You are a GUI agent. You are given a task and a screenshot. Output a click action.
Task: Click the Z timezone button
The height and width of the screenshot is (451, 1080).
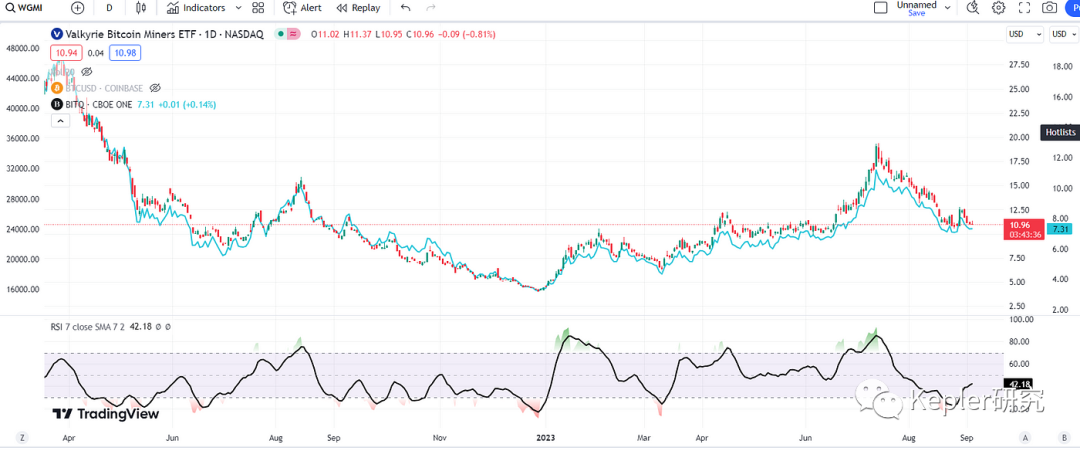pos(22,437)
